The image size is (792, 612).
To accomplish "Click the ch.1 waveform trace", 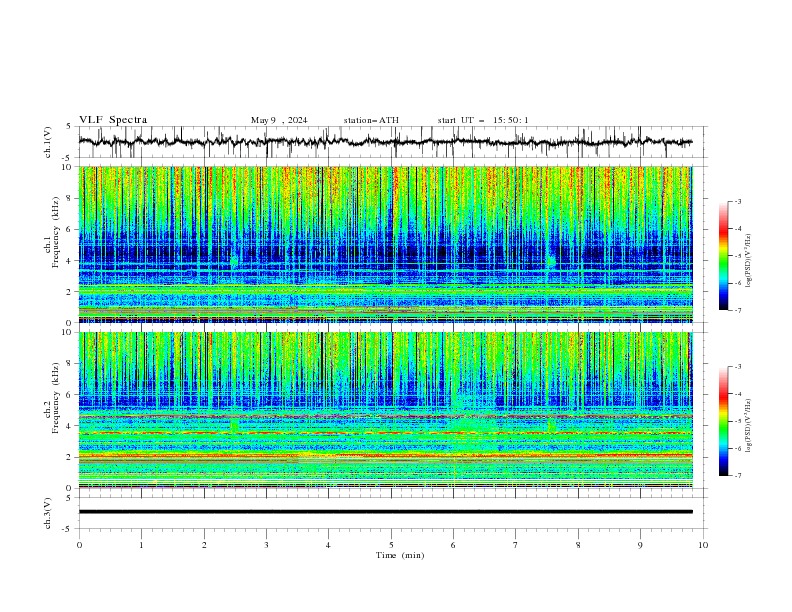I will coord(385,142).
